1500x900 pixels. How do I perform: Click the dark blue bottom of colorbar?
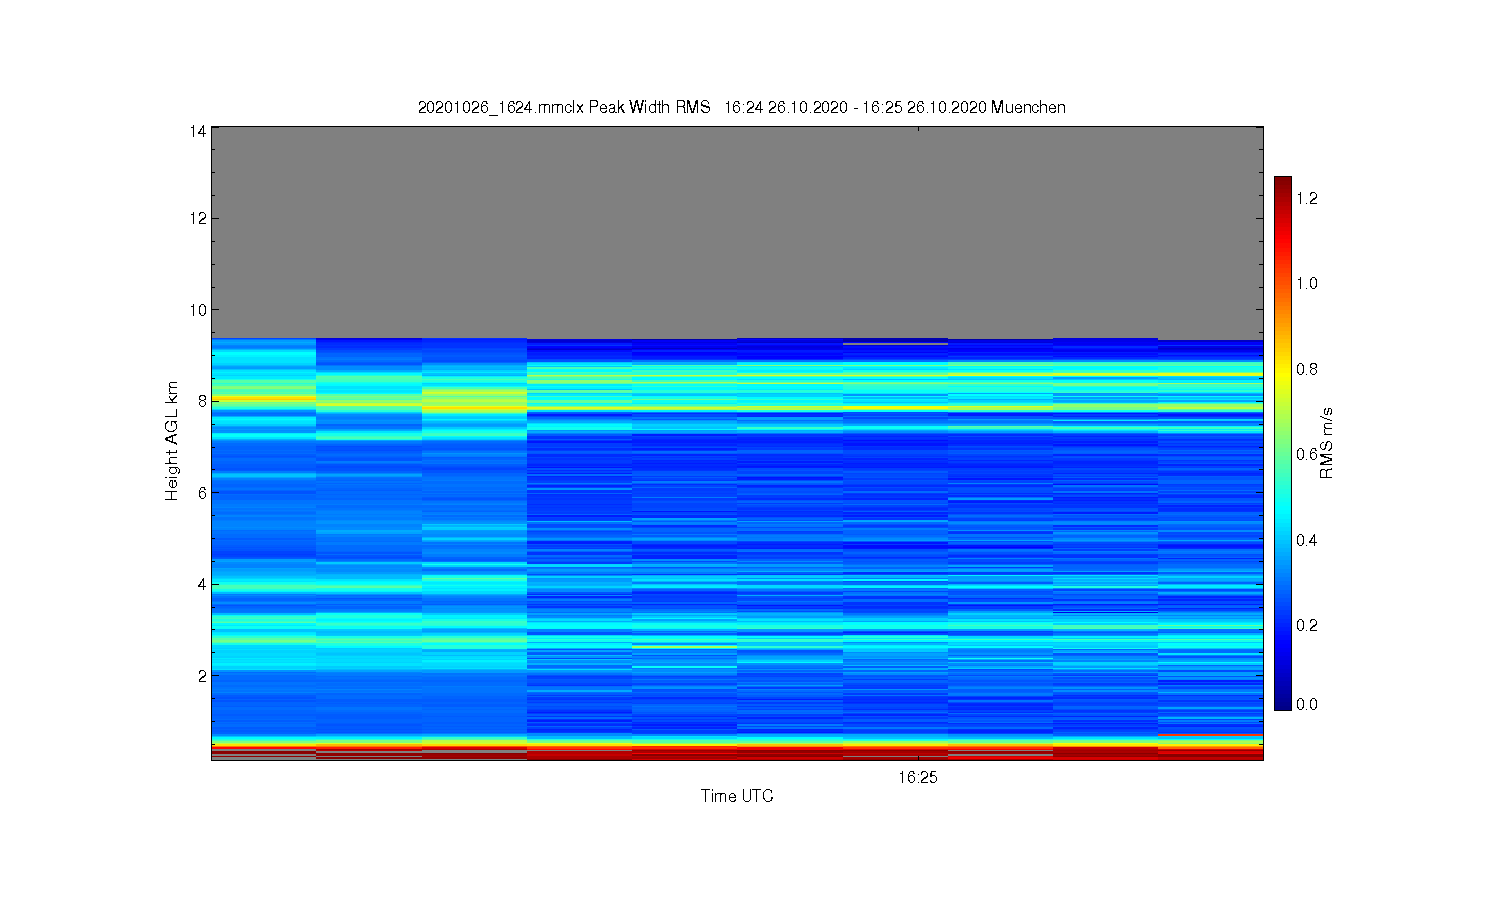click(x=1283, y=701)
